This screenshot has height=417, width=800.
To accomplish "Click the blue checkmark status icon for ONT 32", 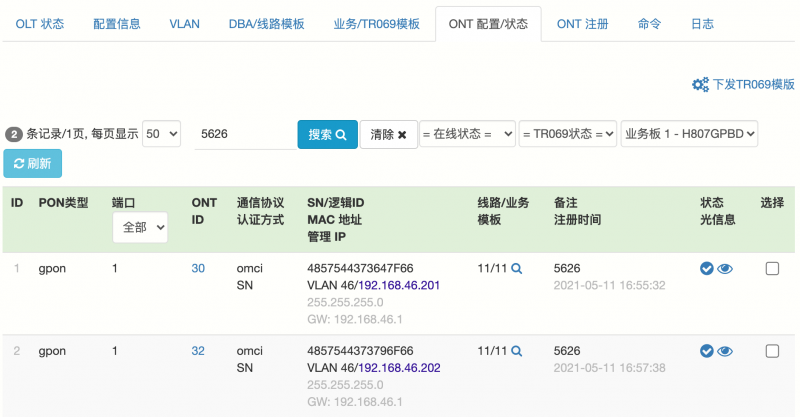I will (x=707, y=351).
